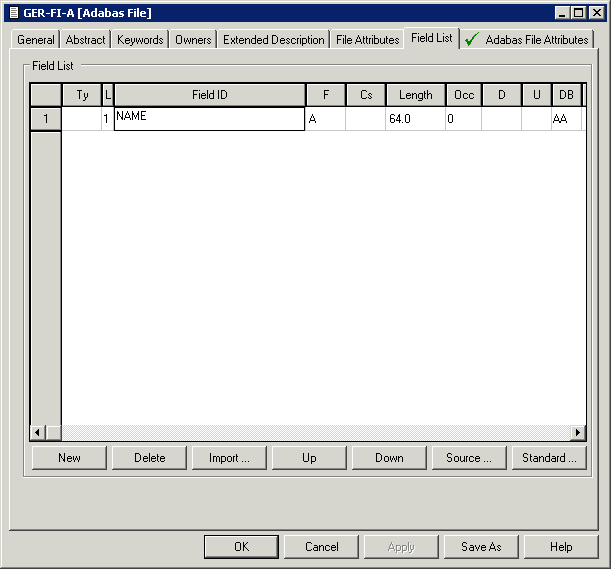
Task: Open the Abstract tab
Action: pyautogui.click(x=86, y=40)
